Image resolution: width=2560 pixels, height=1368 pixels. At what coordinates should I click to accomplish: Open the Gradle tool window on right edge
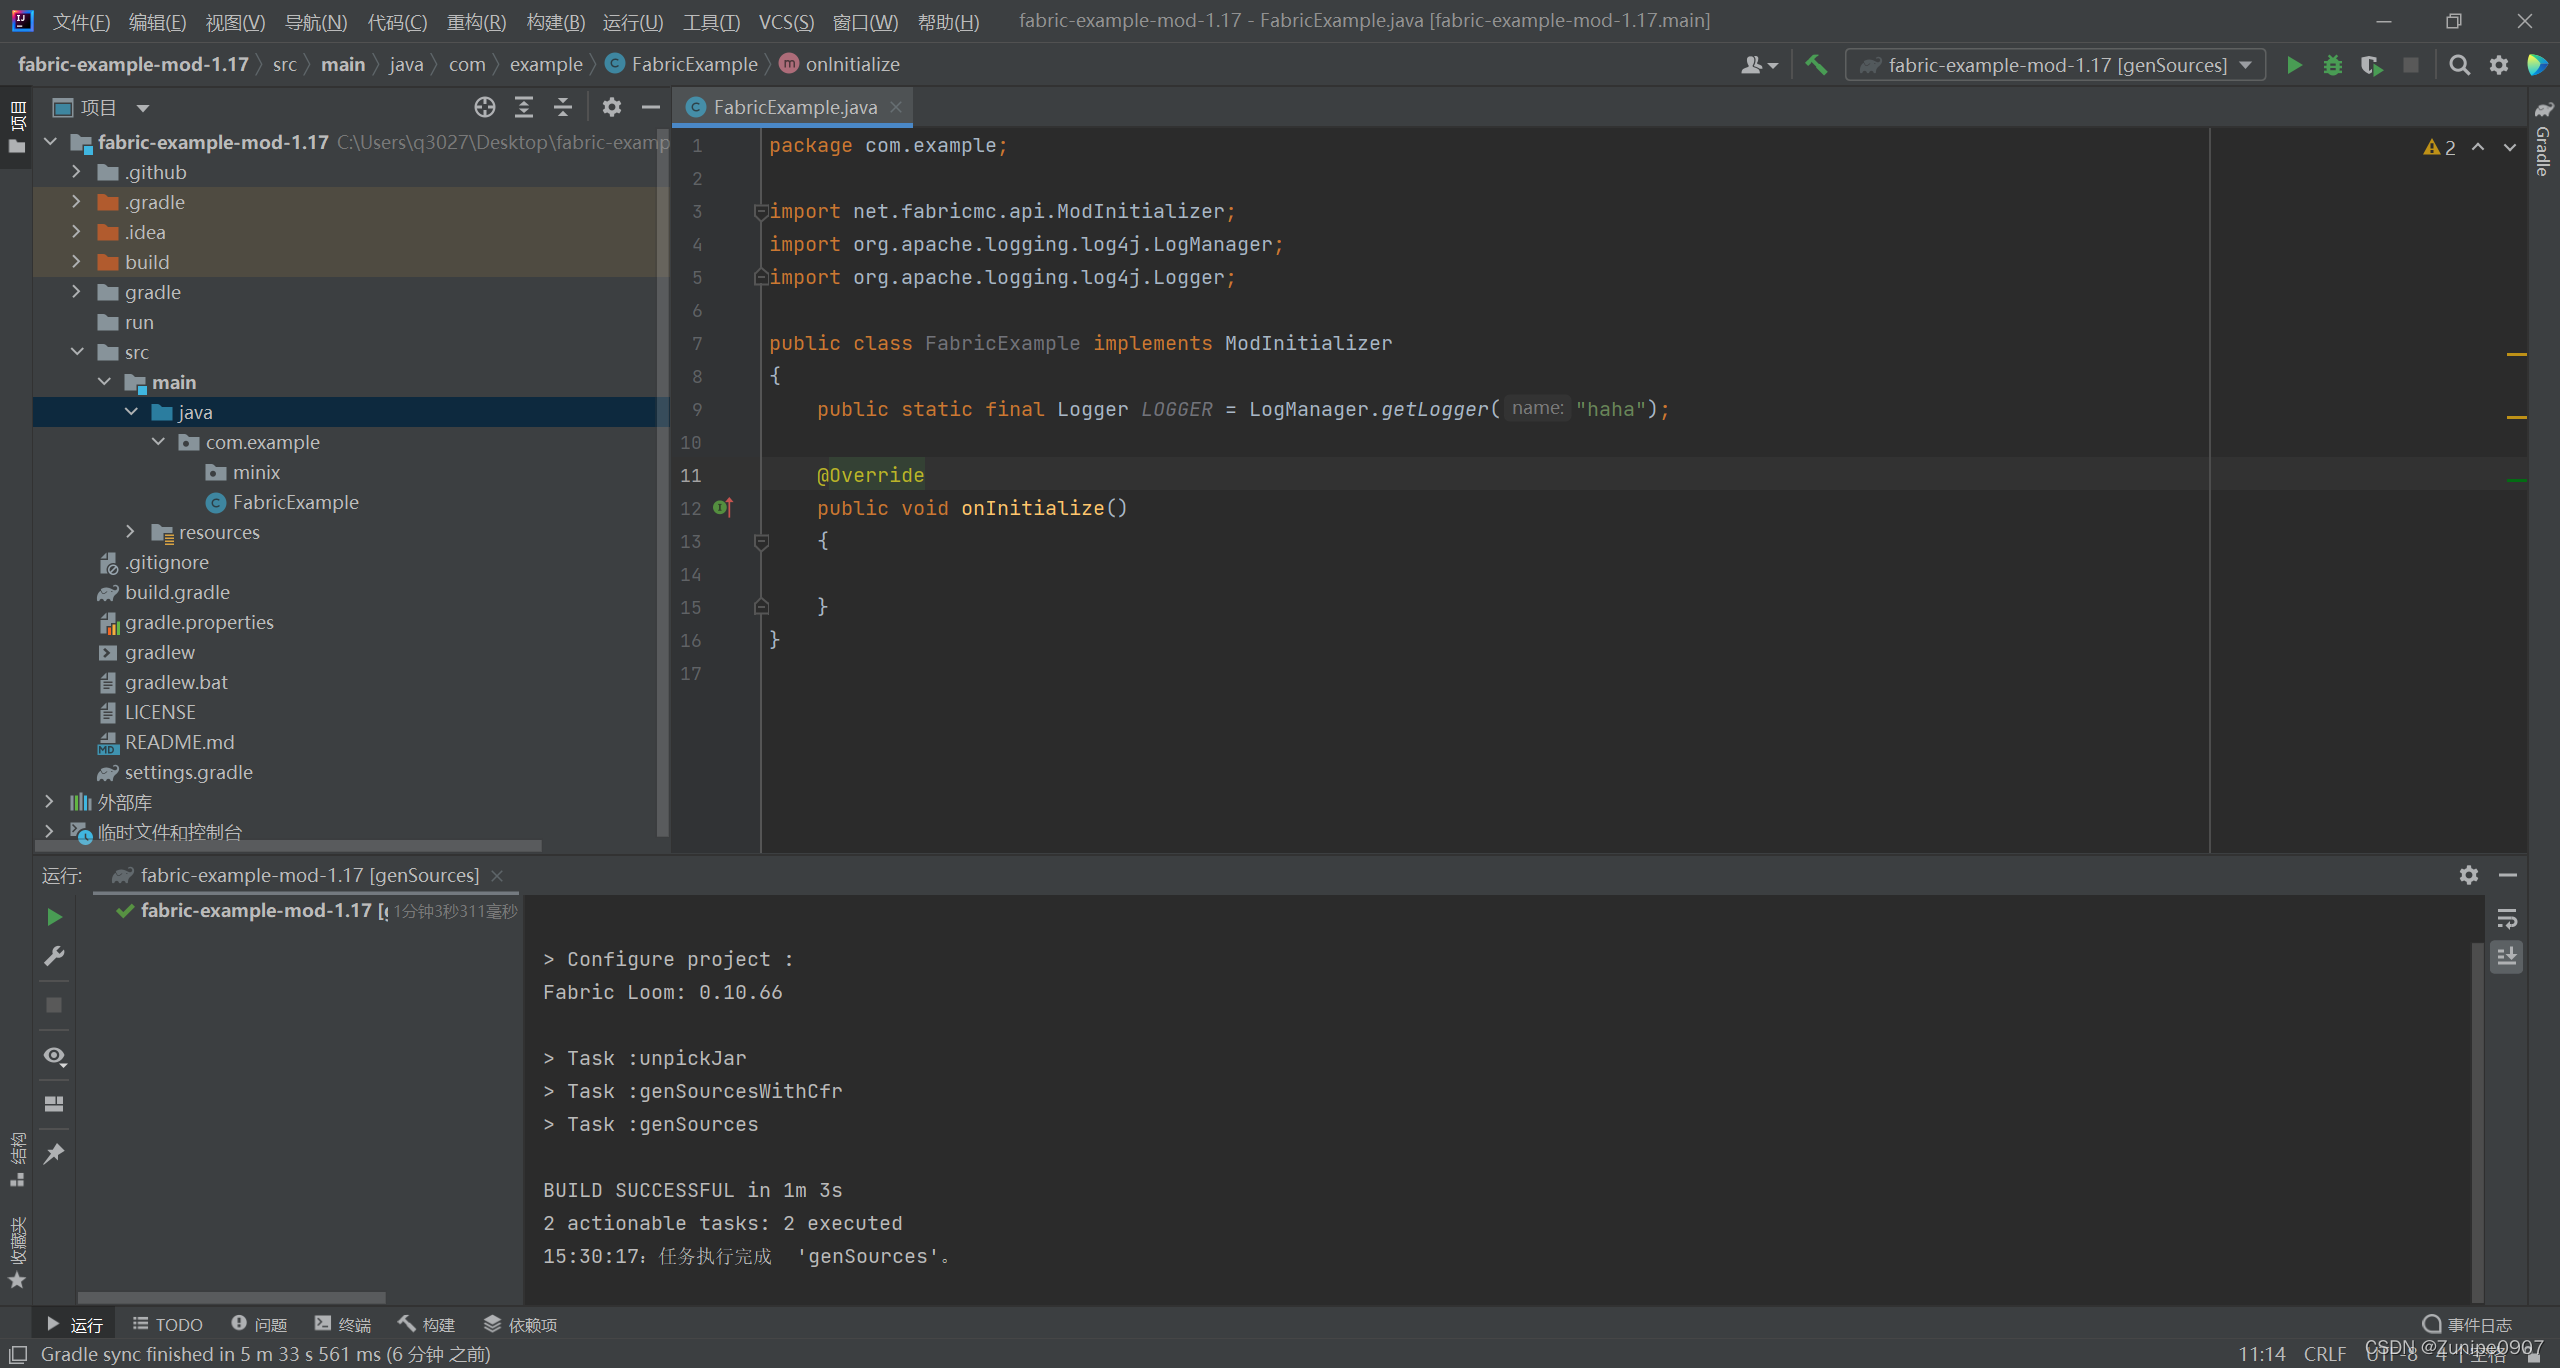pos(2543,139)
